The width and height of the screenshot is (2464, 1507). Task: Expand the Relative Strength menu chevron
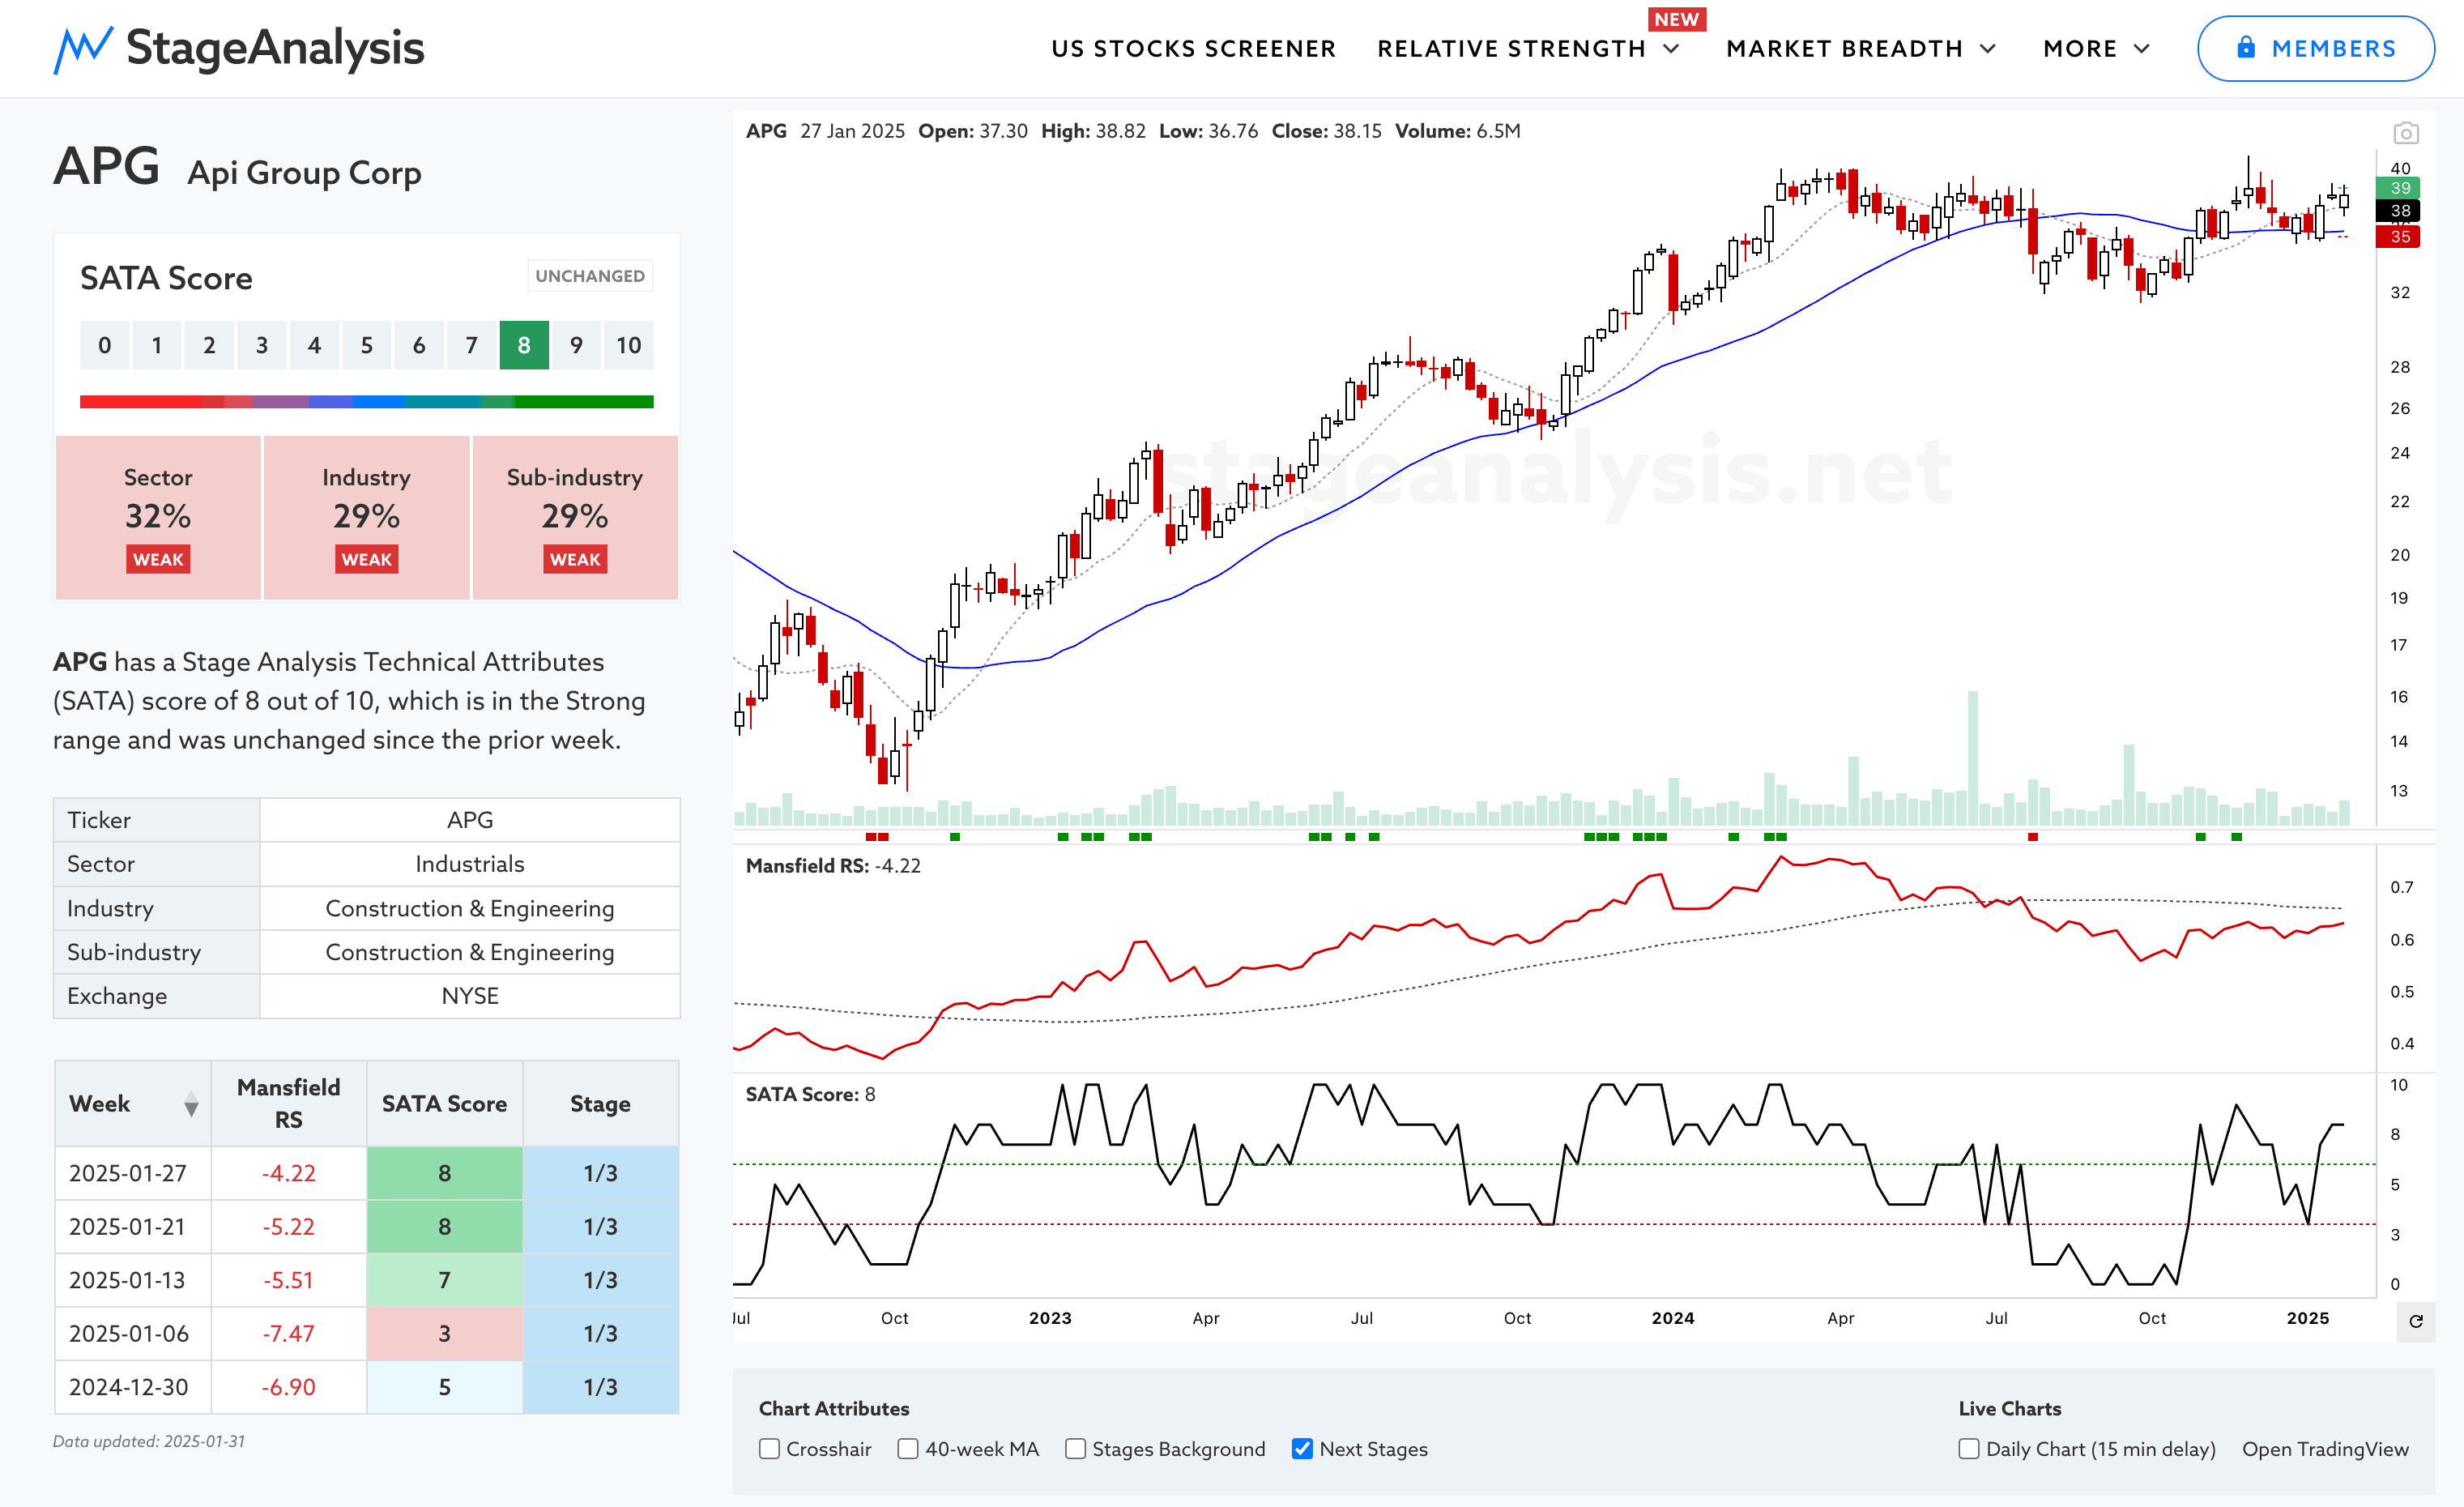tap(1671, 49)
